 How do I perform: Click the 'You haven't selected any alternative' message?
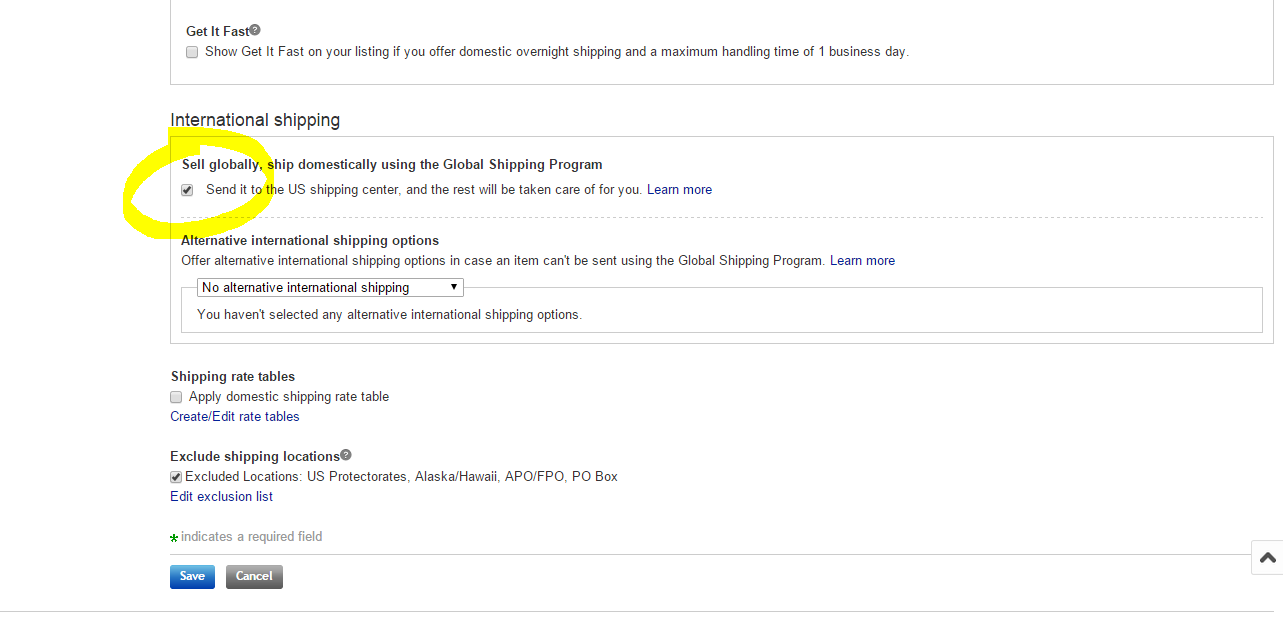(x=389, y=314)
